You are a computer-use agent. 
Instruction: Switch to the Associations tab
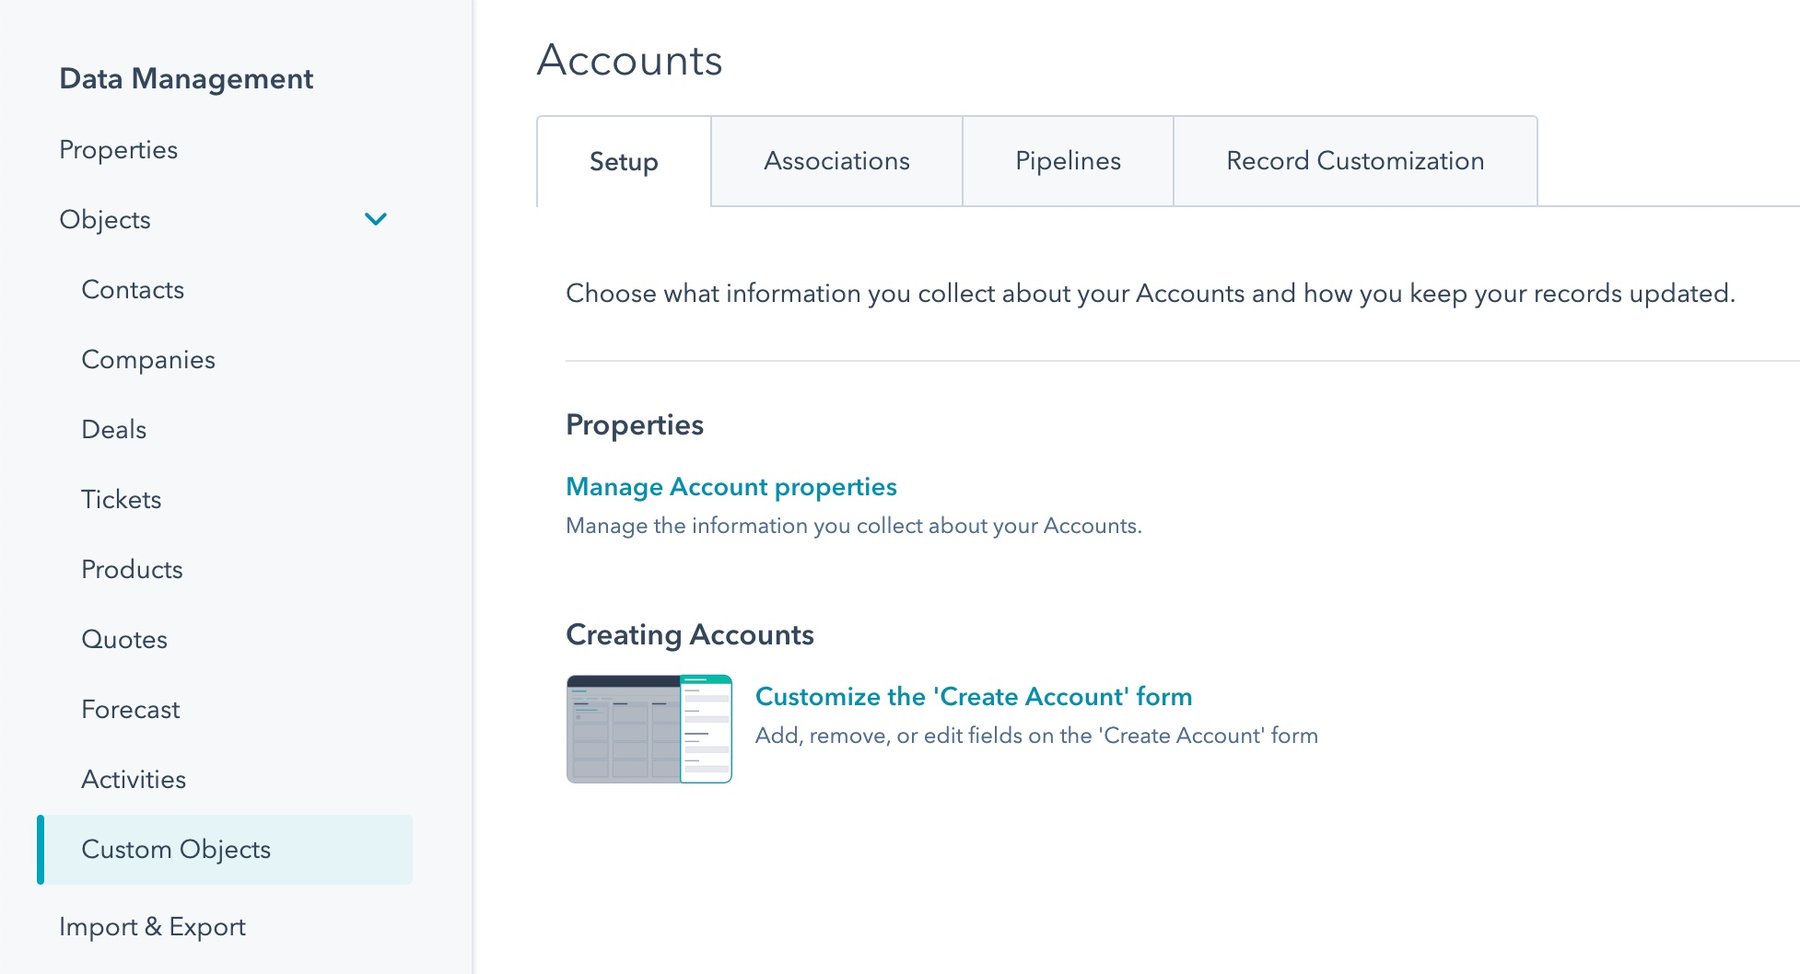836,161
